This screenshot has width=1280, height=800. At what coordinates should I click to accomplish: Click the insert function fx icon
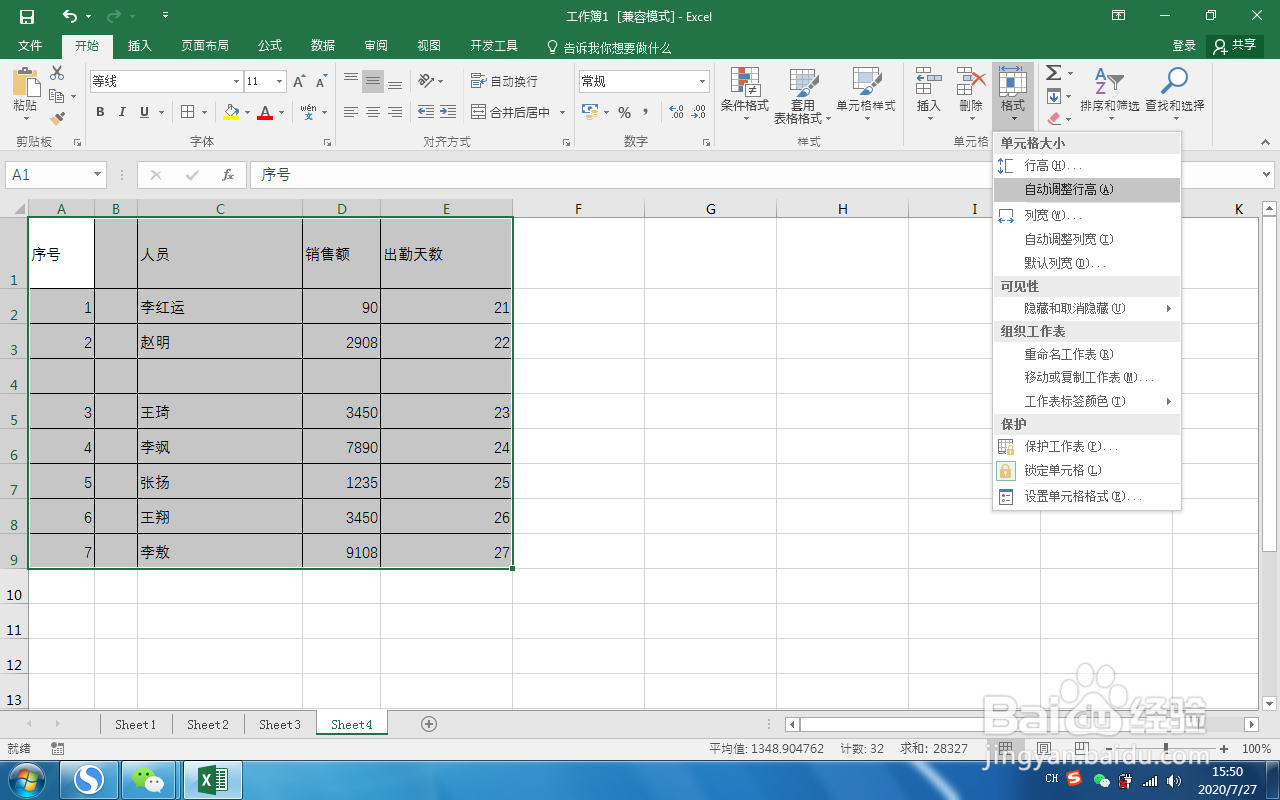[x=228, y=175]
